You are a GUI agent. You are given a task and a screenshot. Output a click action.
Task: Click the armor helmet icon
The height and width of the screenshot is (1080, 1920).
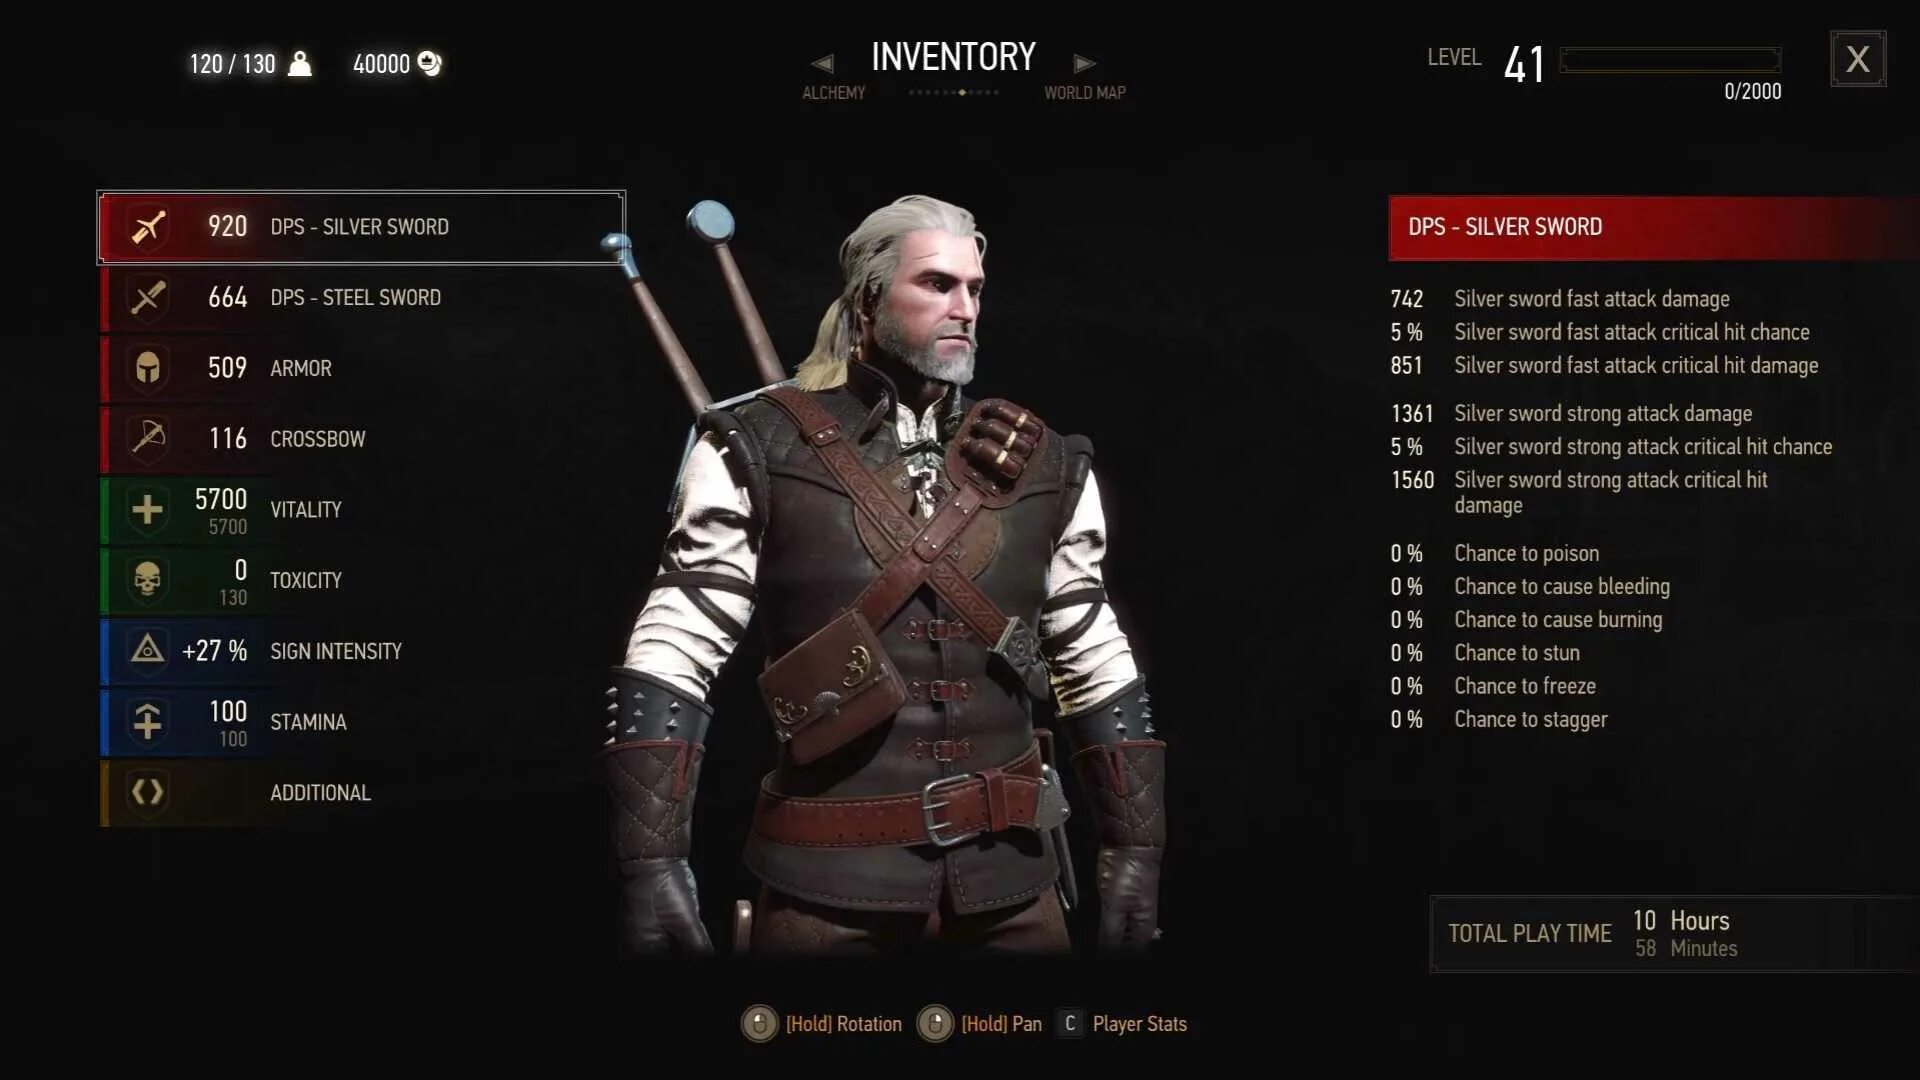148,368
